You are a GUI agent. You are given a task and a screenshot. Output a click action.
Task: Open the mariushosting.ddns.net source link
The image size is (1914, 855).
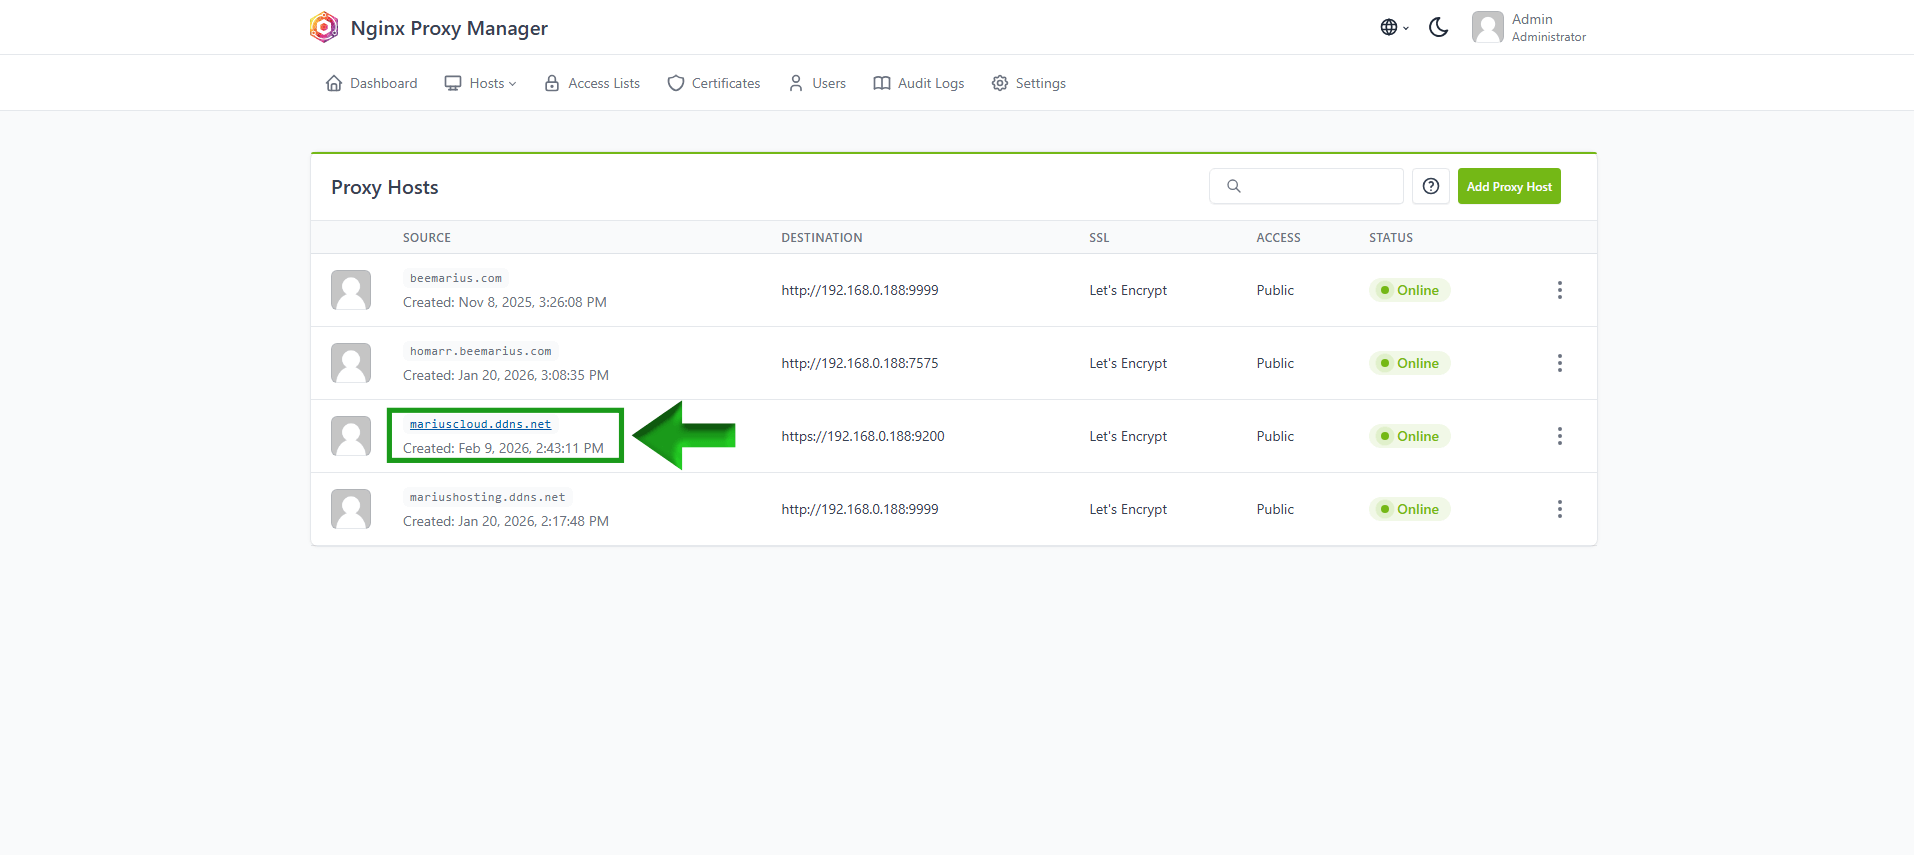[x=487, y=497]
